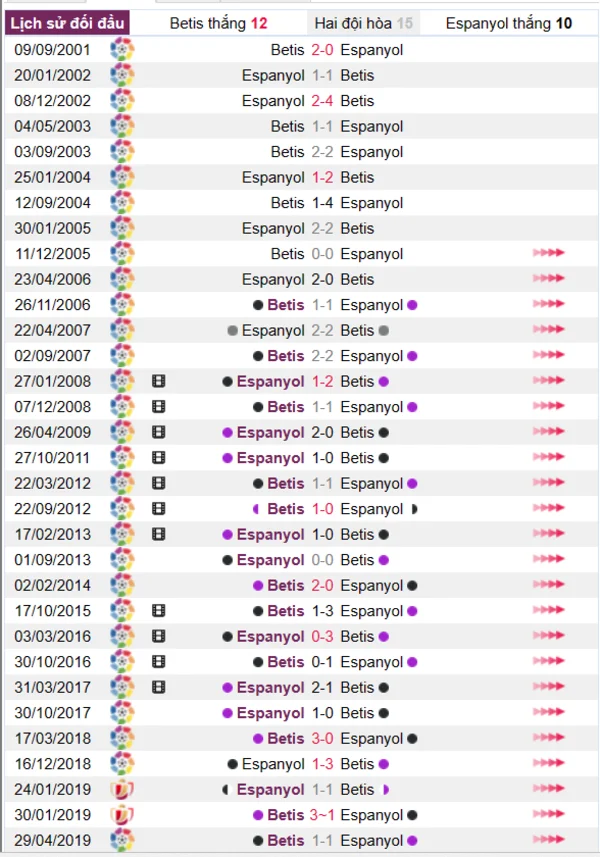Click La Liga logo on 02/02/2014 row
This screenshot has width=600, height=857.
click(x=122, y=585)
